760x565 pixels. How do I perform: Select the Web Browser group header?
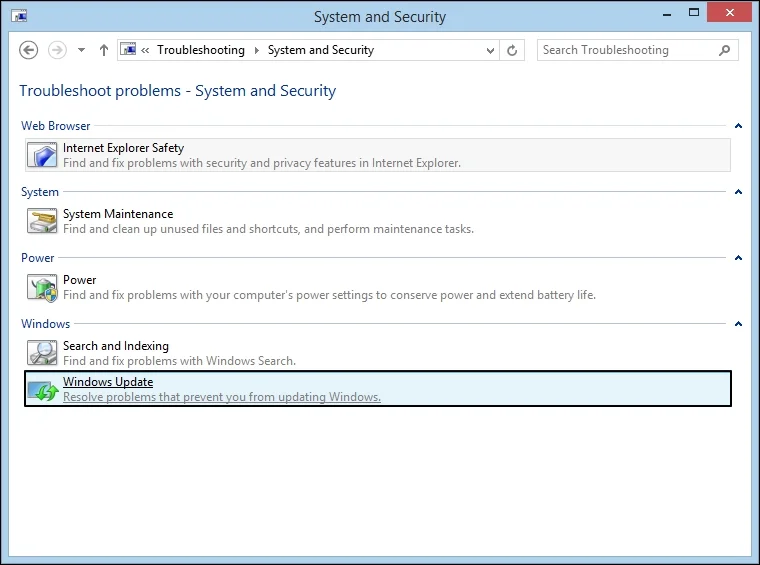click(55, 126)
